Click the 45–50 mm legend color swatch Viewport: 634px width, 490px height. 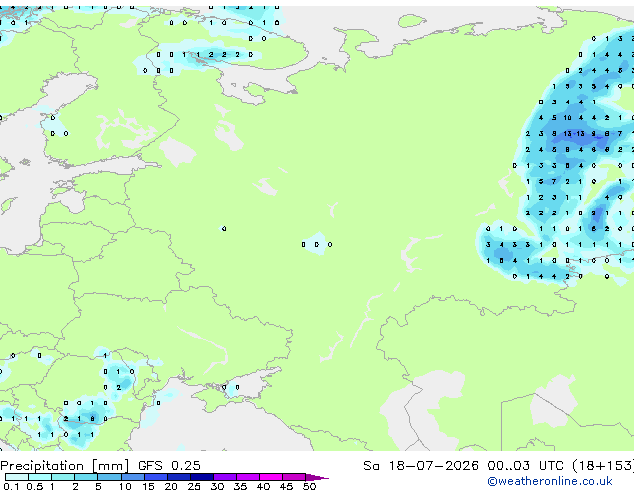(x=294, y=477)
